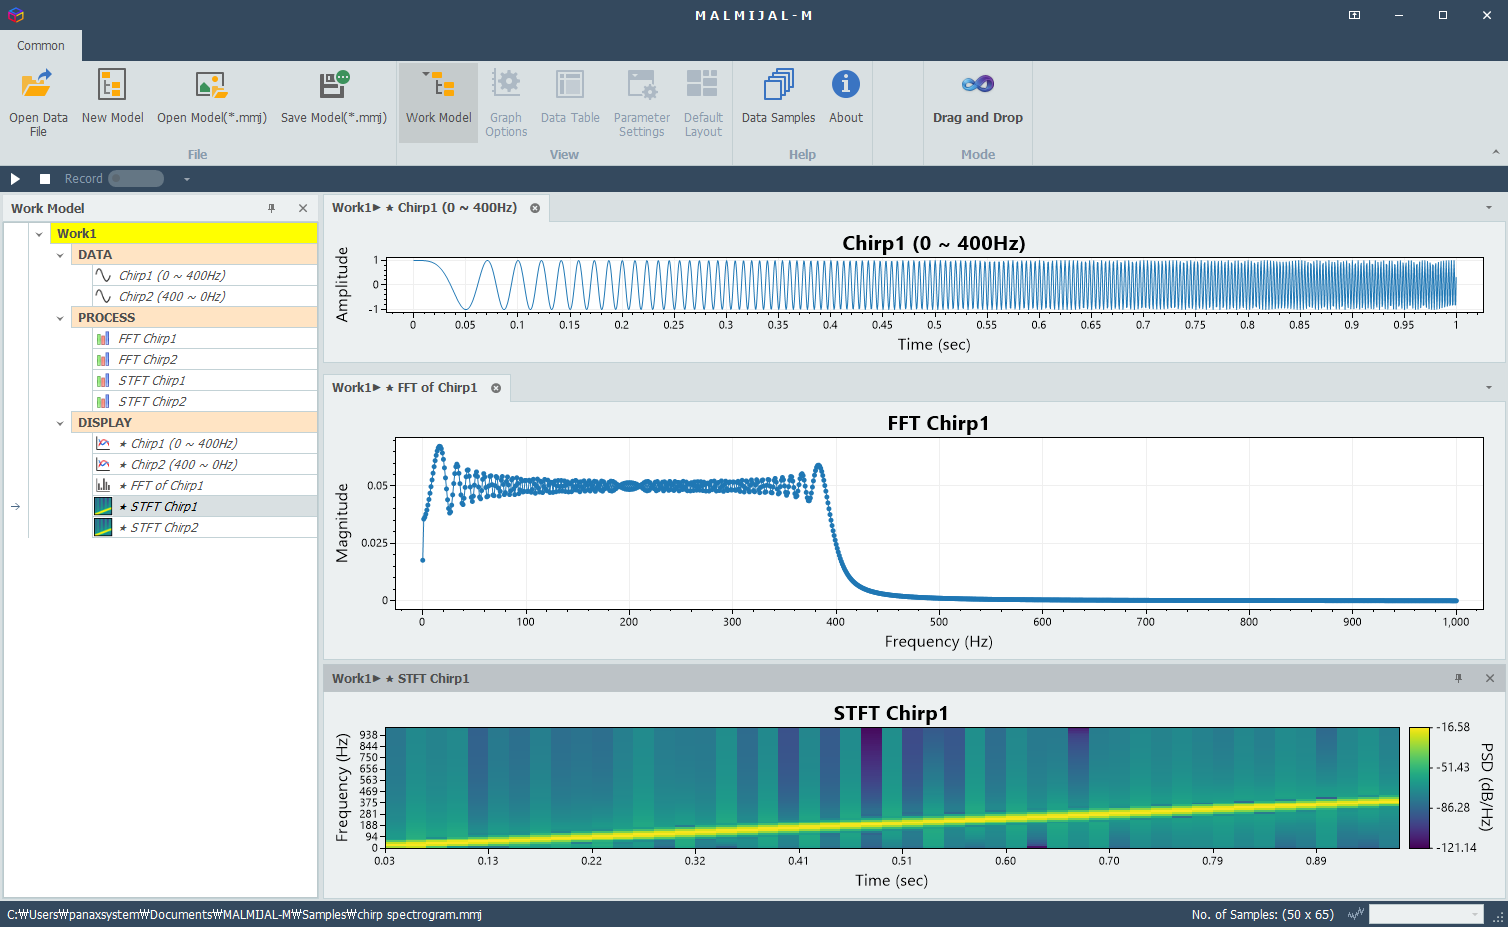The image size is (1508, 927).
Task: Toggle the Work Model view button
Action: pos(438,103)
